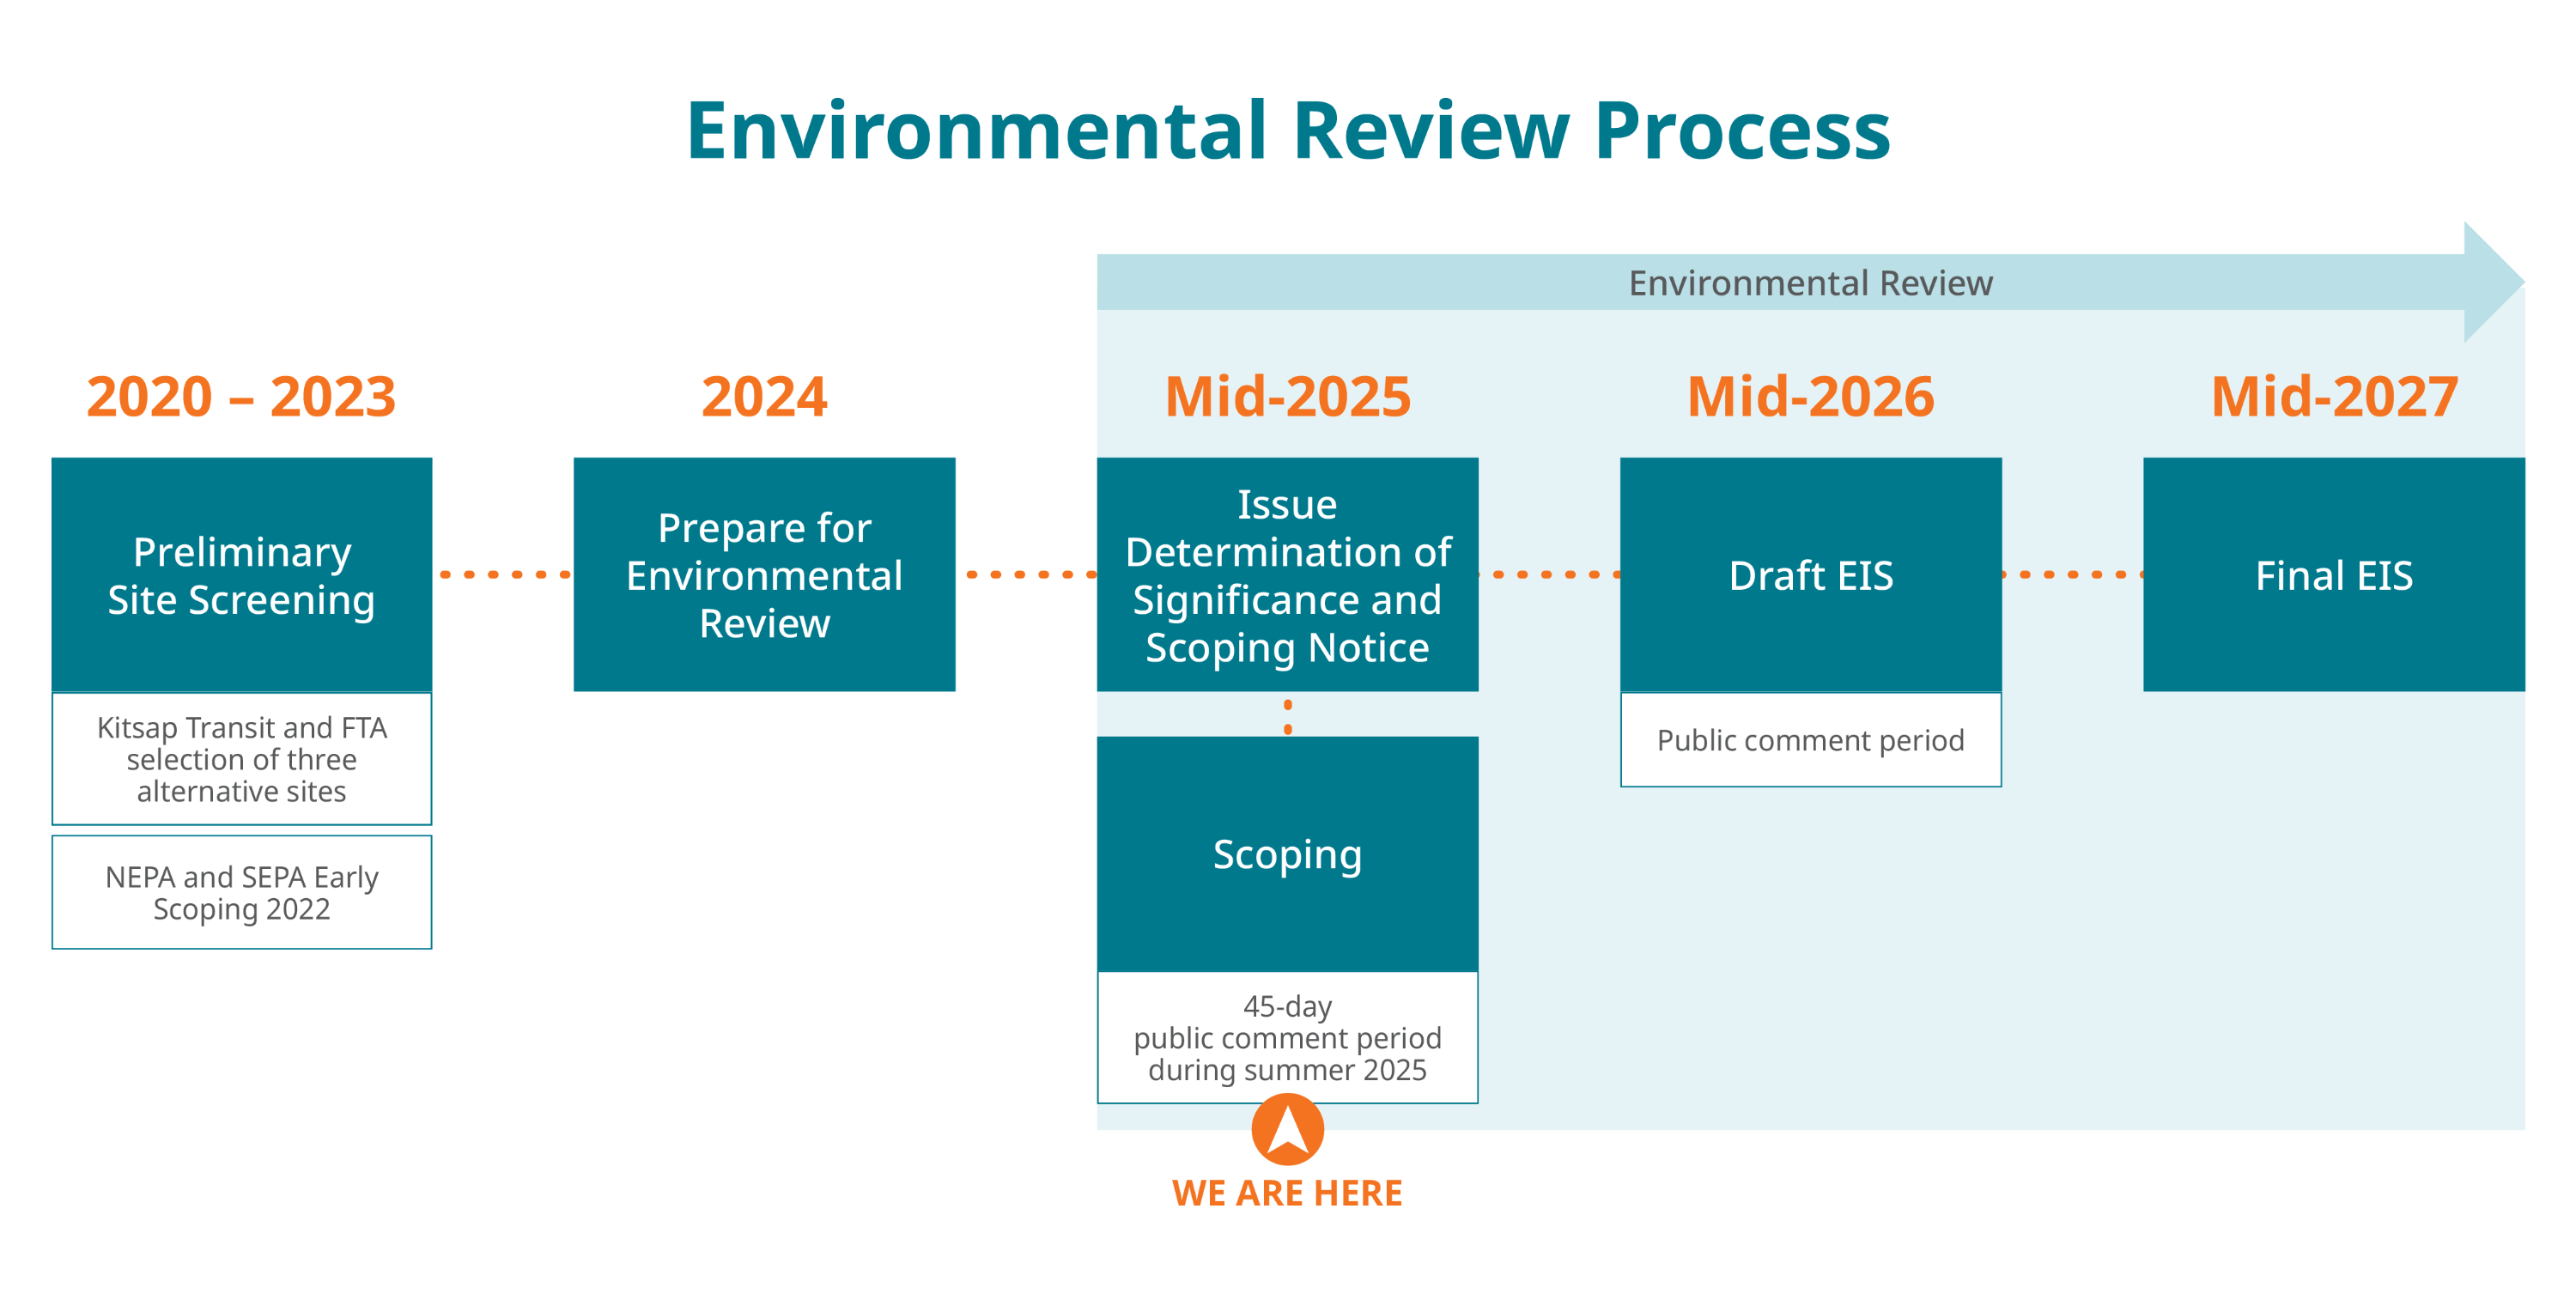Select the Draft EIS box

pyautogui.click(x=1810, y=575)
